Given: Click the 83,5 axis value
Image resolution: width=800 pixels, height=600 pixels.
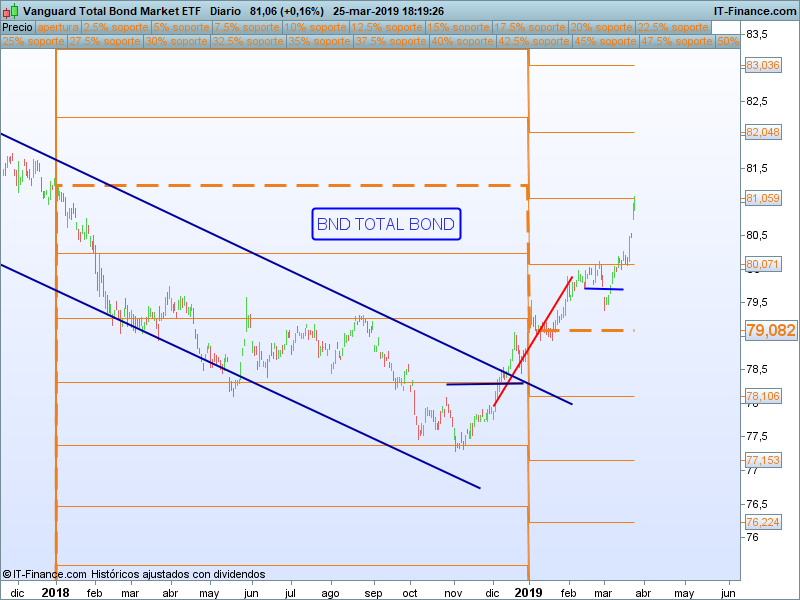Looking at the screenshot, I should [757, 34].
